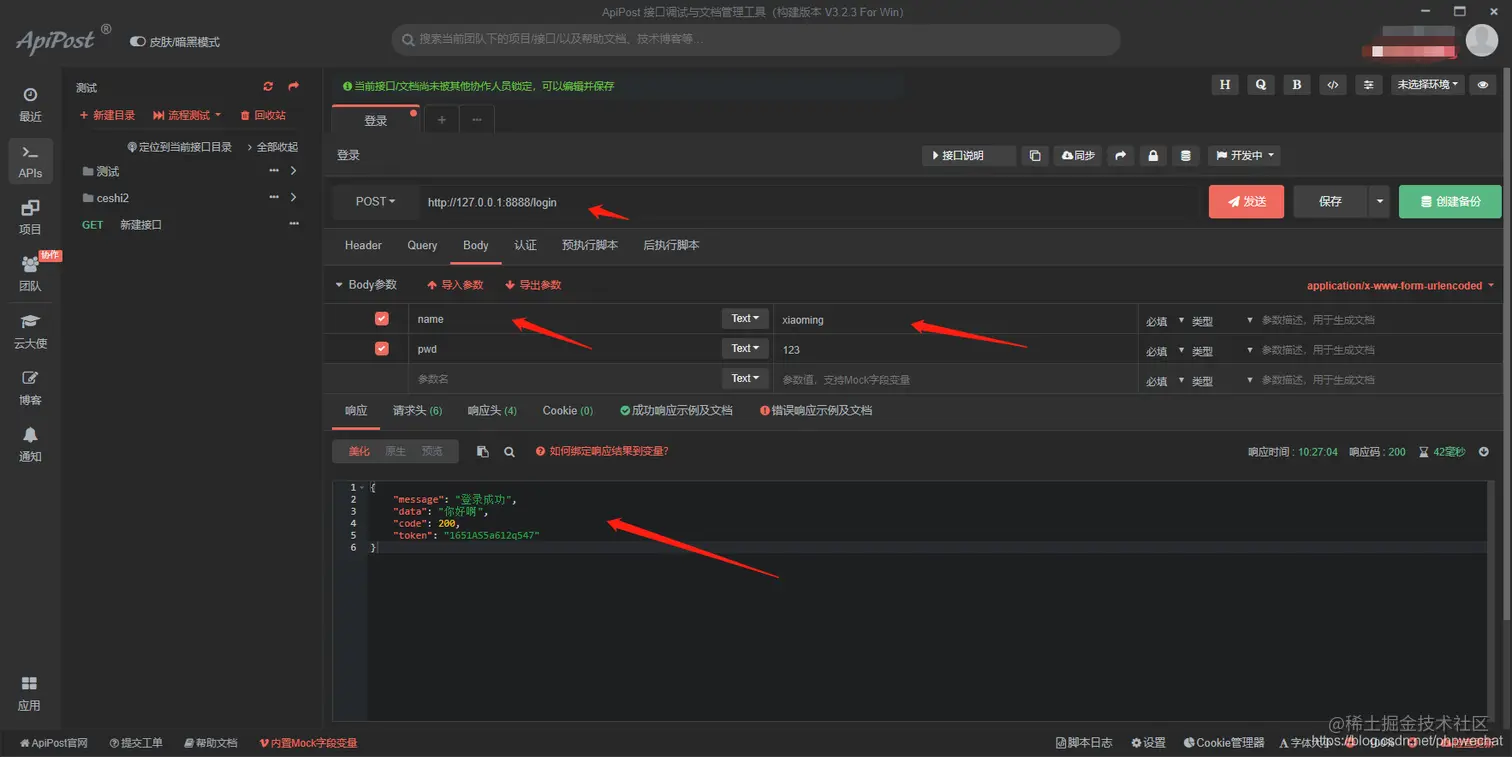The width and height of the screenshot is (1512, 757).
Task: Open the Cookie (0) response tab
Action: click(x=568, y=411)
